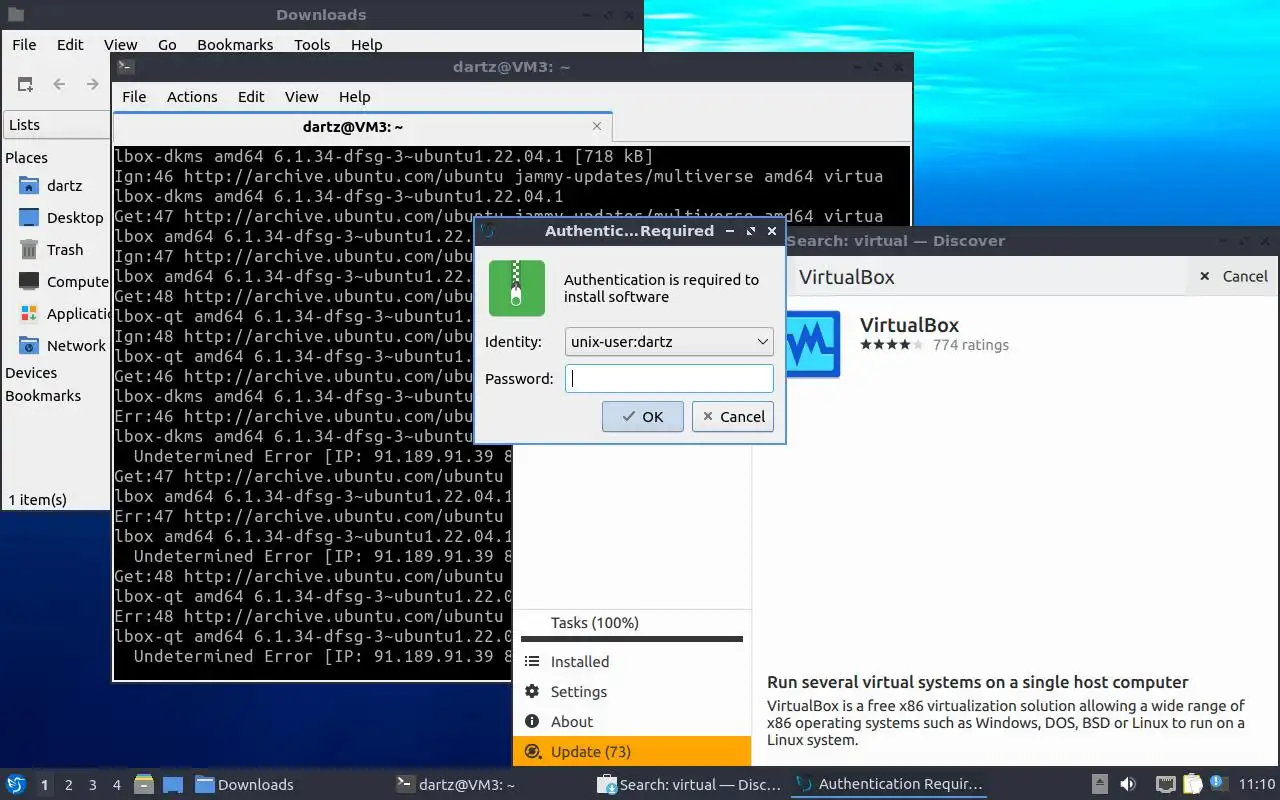Click the terminal icon in terminal title bar

(125, 67)
